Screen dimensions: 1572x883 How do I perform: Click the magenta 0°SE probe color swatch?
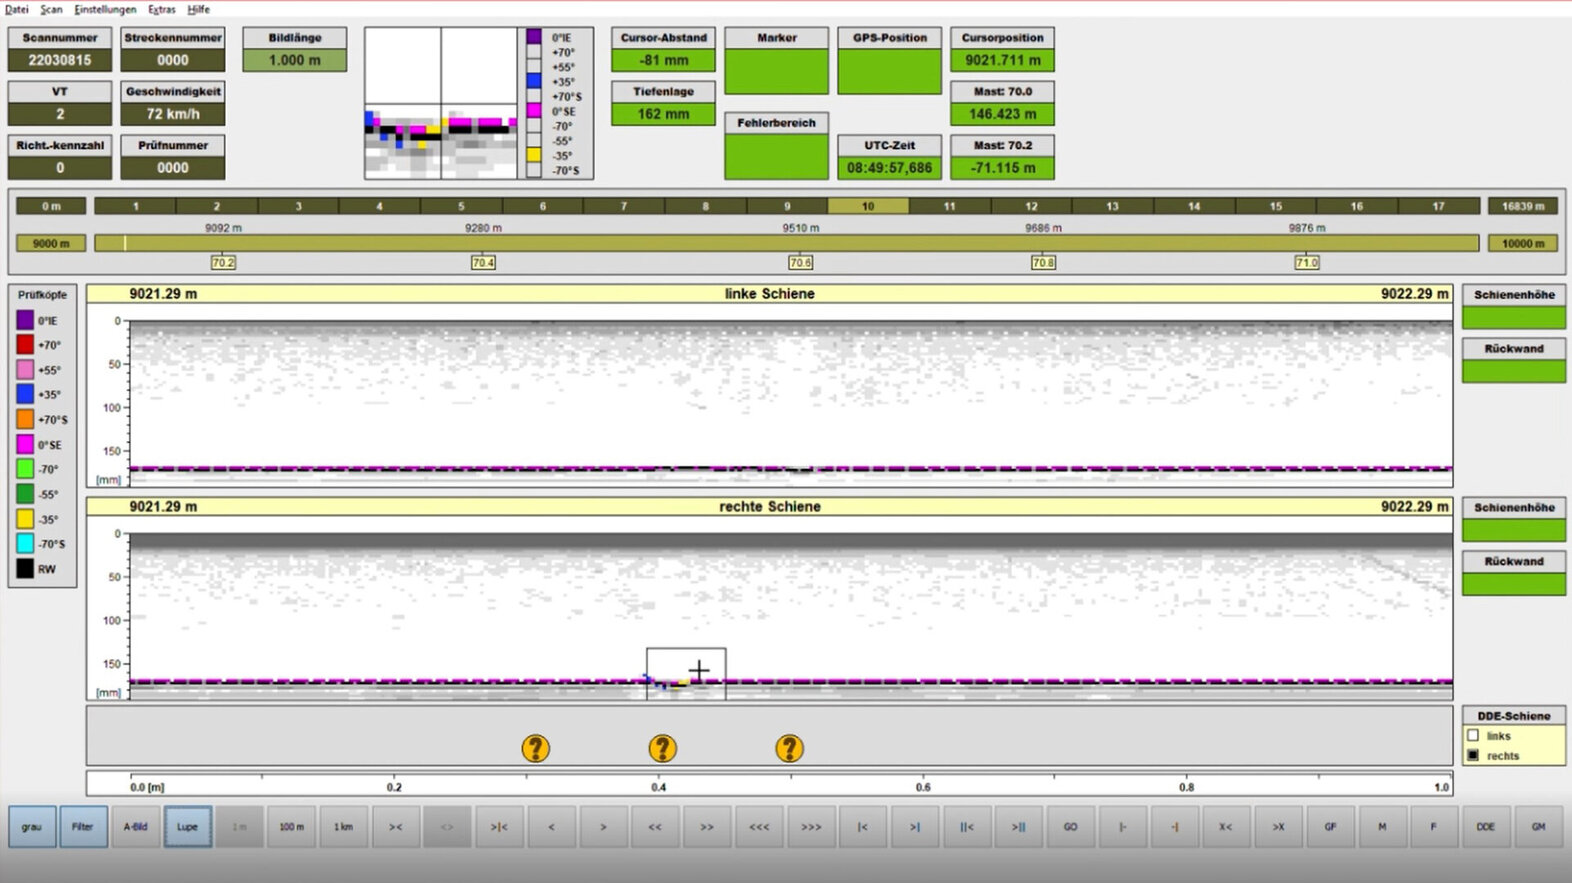[25, 444]
